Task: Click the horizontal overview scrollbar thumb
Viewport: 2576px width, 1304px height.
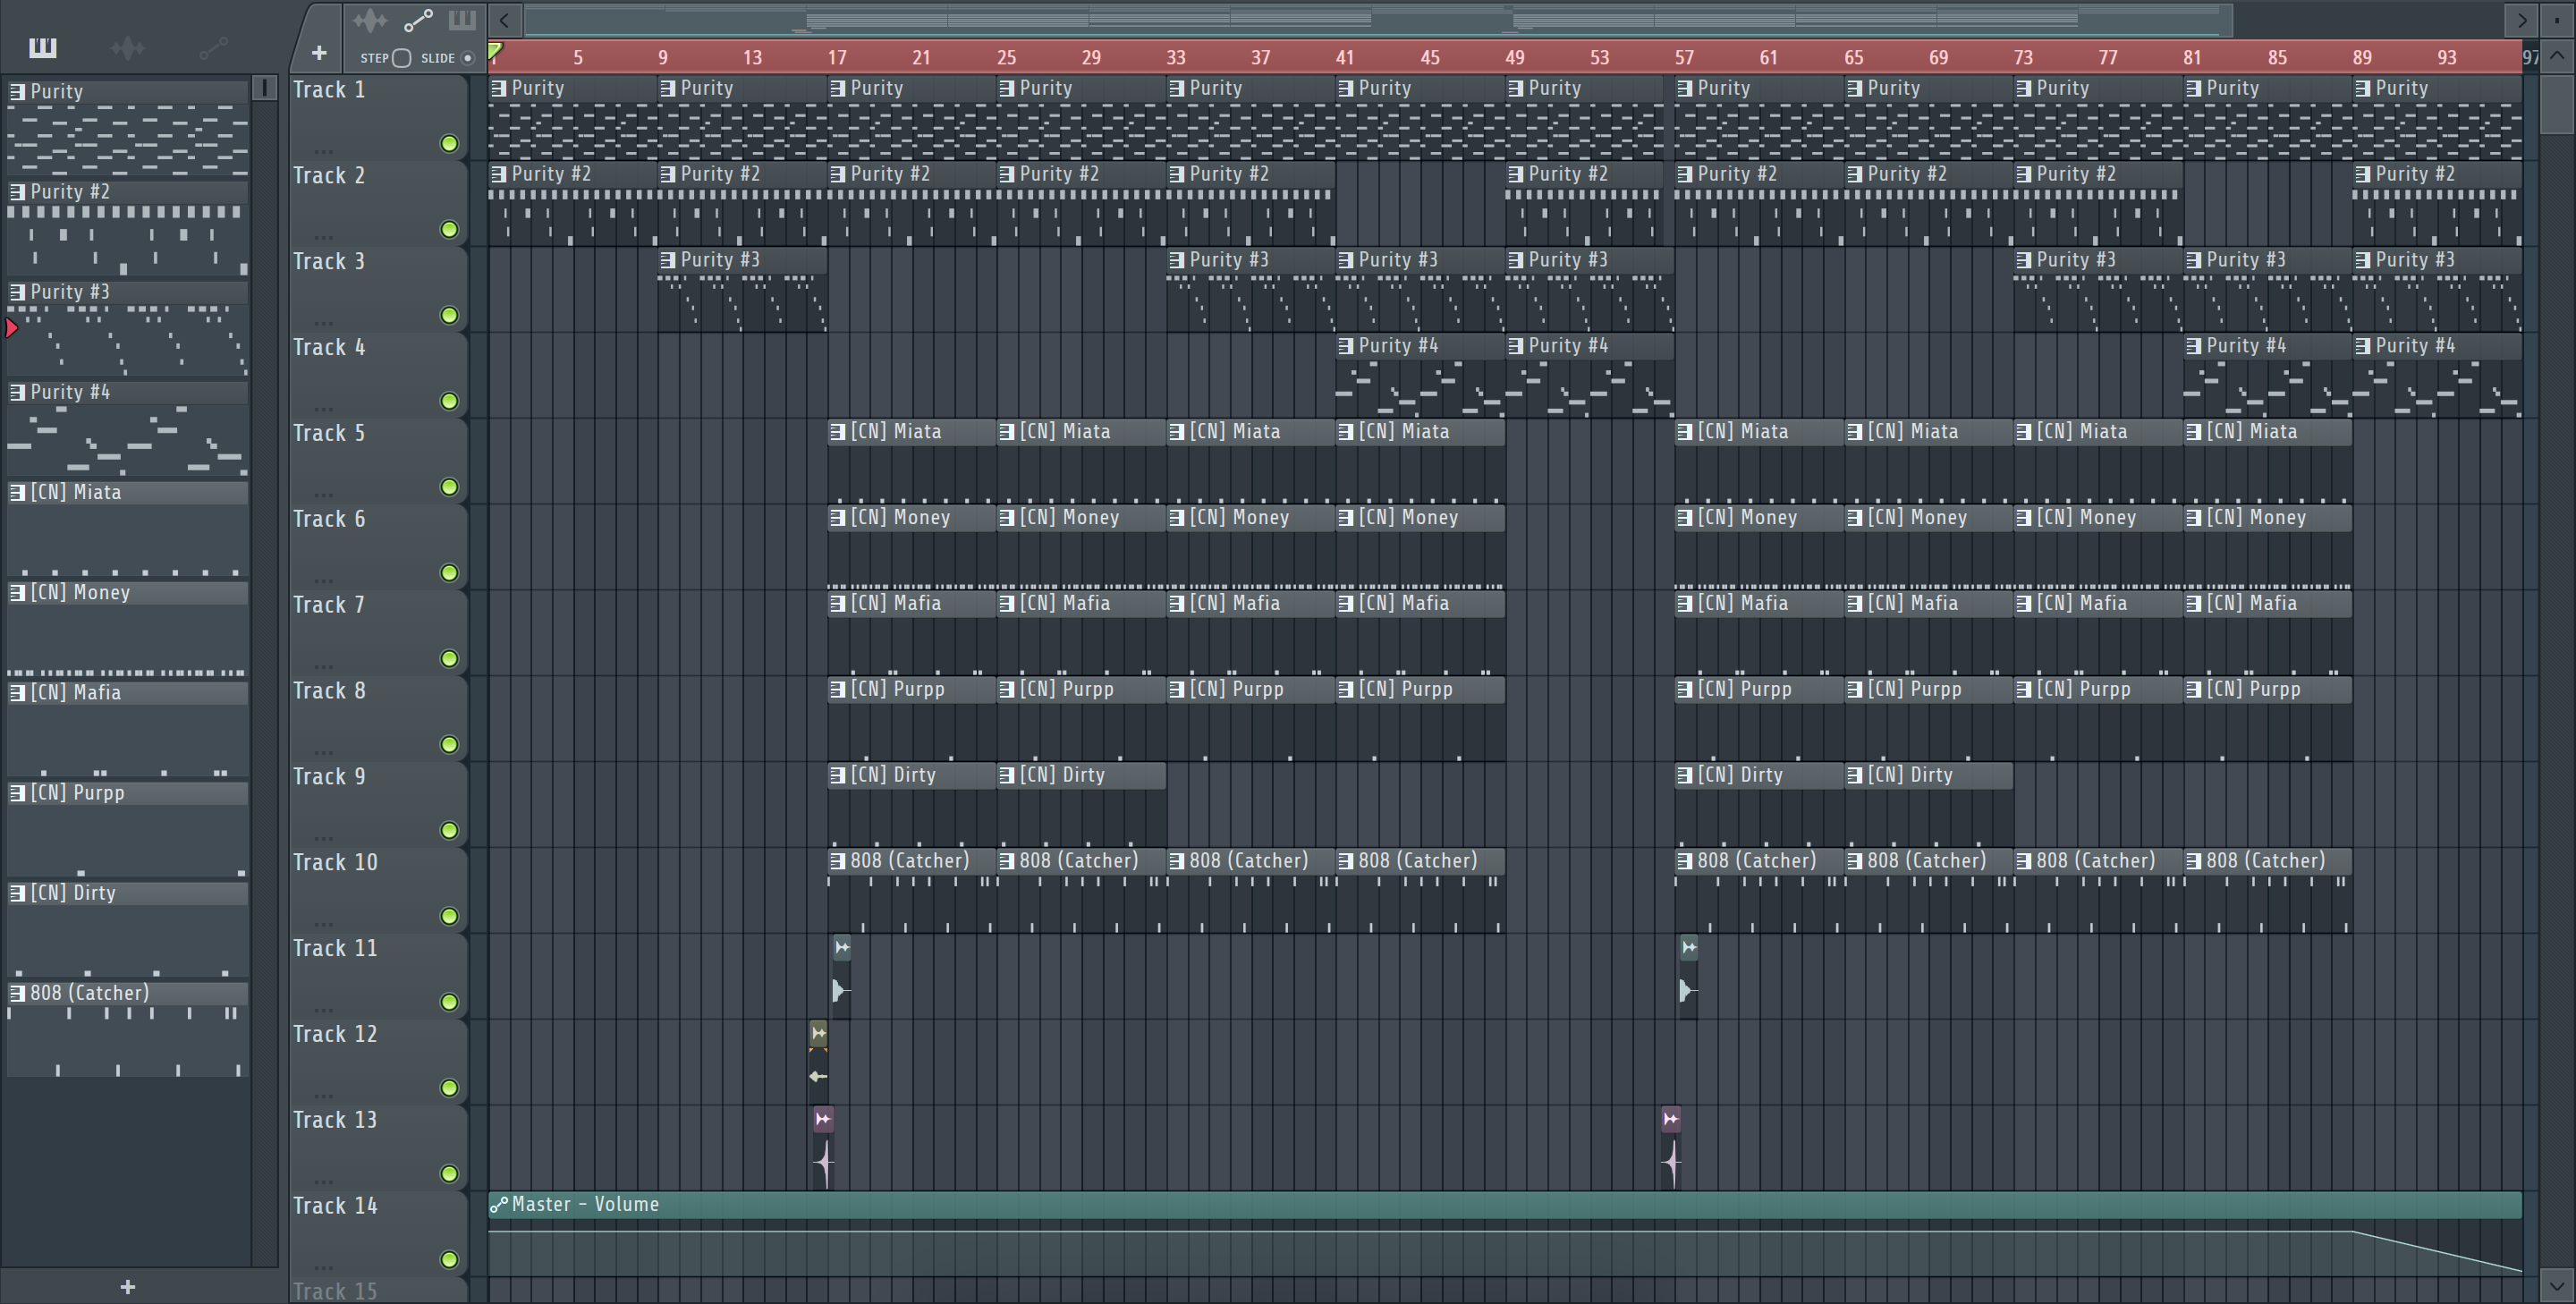Action: click(x=1378, y=19)
